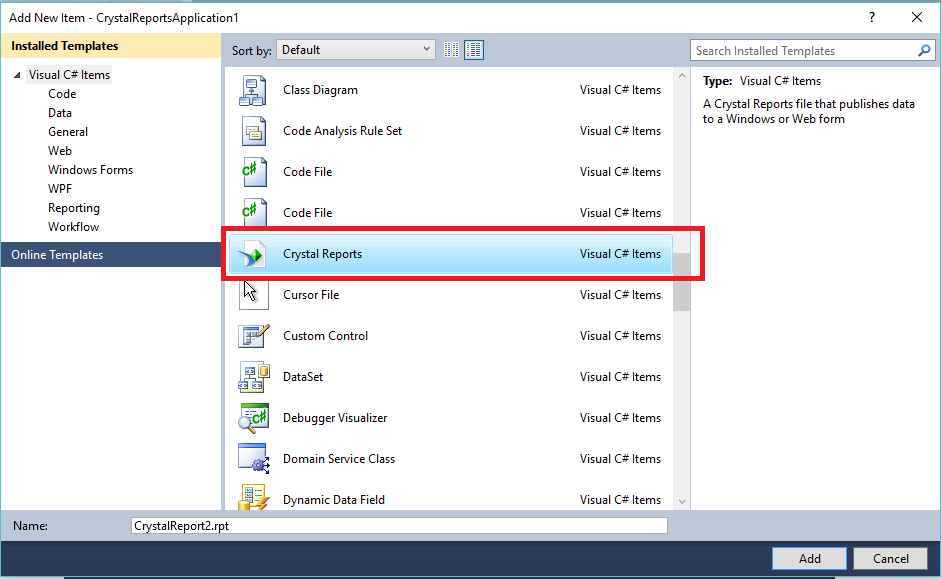Open the help question mark
The height and width of the screenshot is (579, 941).
click(872, 17)
